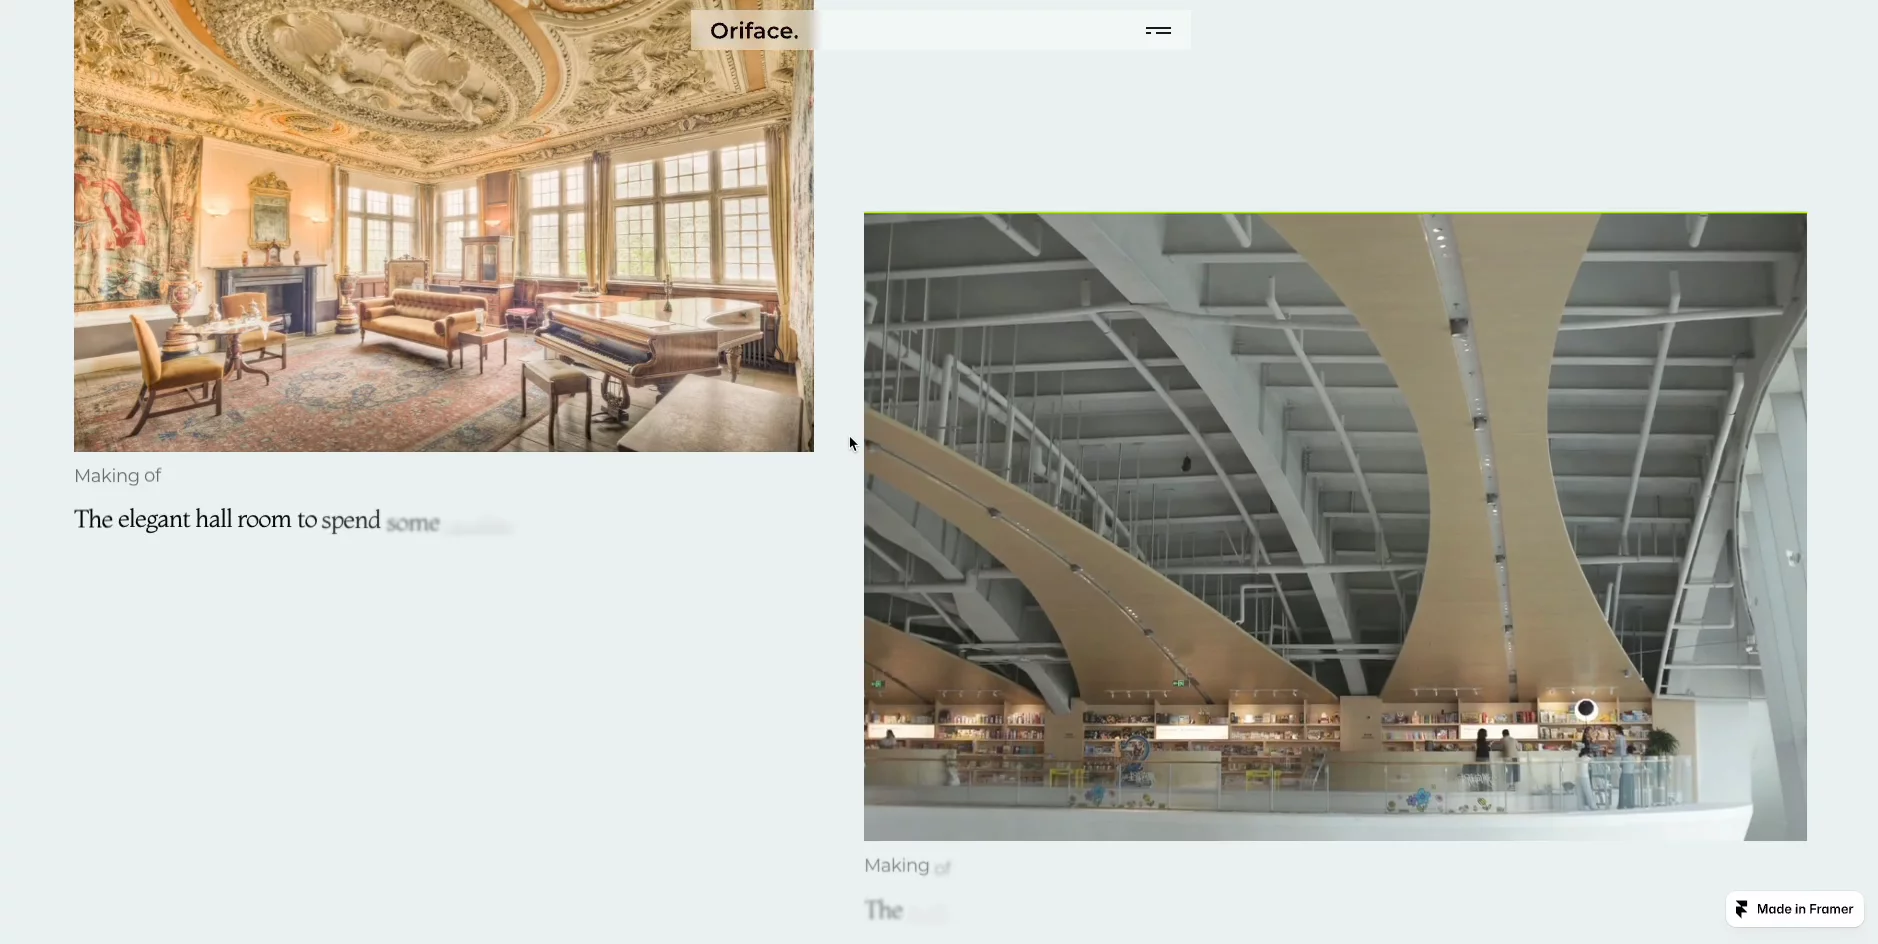Open the elegant hall room photo
The height and width of the screenshot is (944, 1878).
(x=444, y=226)
